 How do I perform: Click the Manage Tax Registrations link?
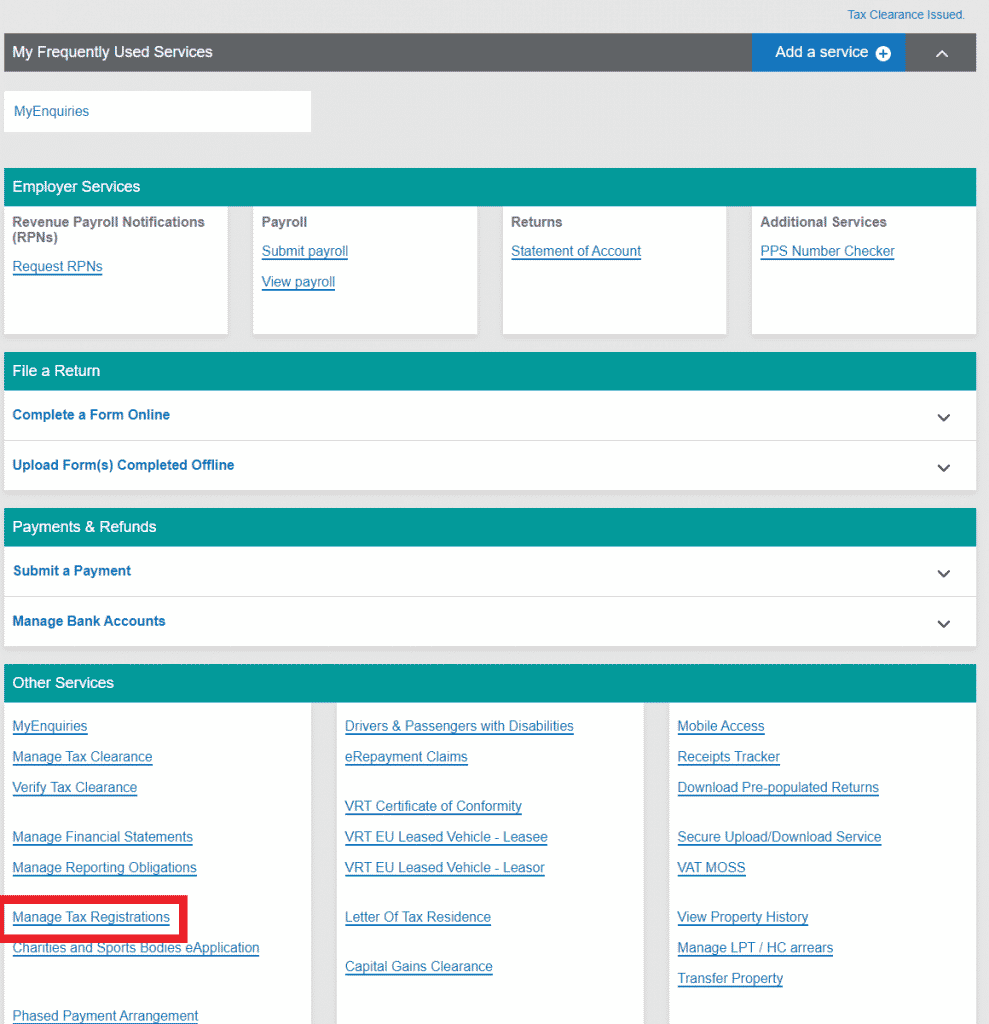pyautogui.click(x=91, y=917)
